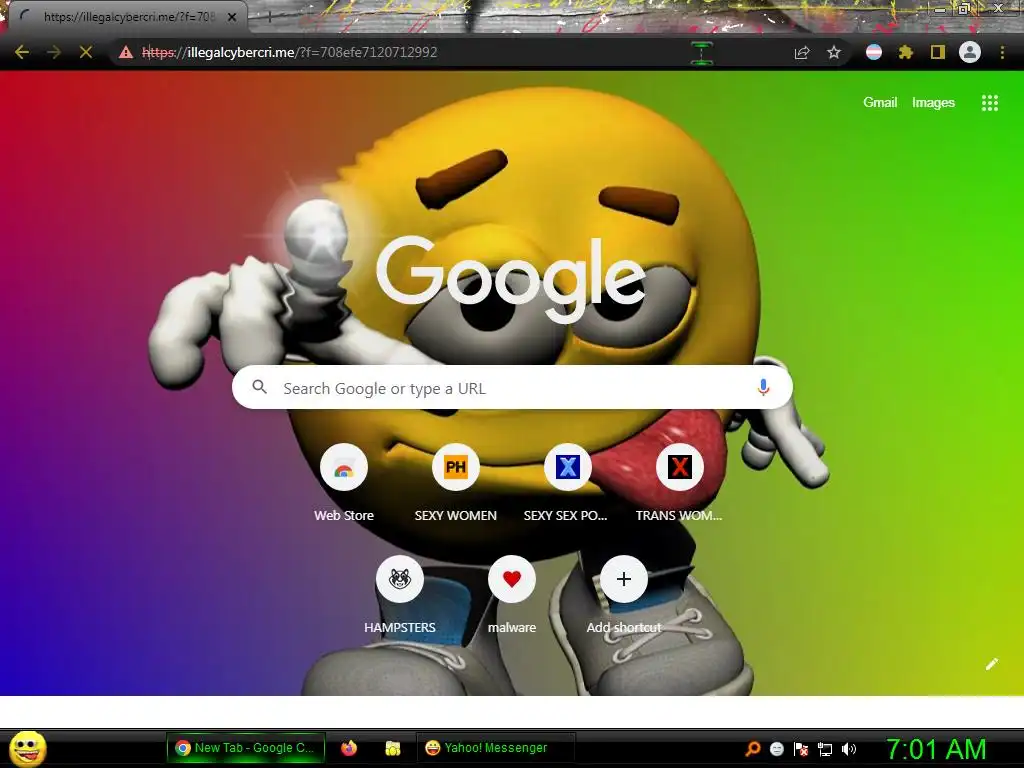Click the 7:01 AM clock

(935, 749)
